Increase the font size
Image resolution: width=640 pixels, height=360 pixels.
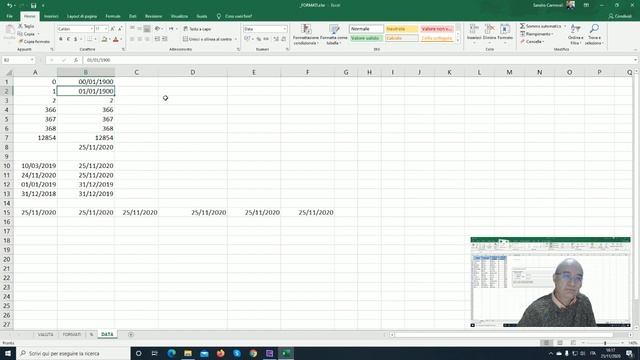[113, 29]
